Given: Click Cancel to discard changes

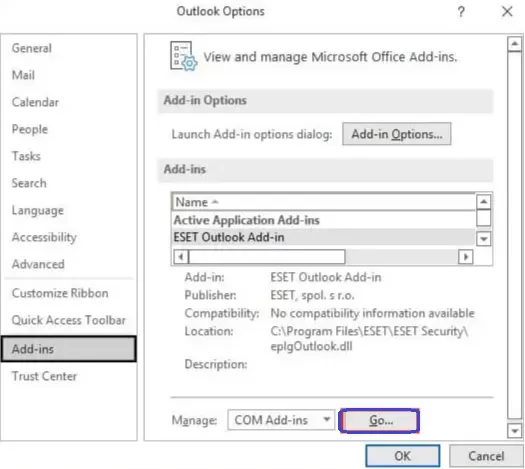Looking at the screenshot, I should [x=486, y=456].
